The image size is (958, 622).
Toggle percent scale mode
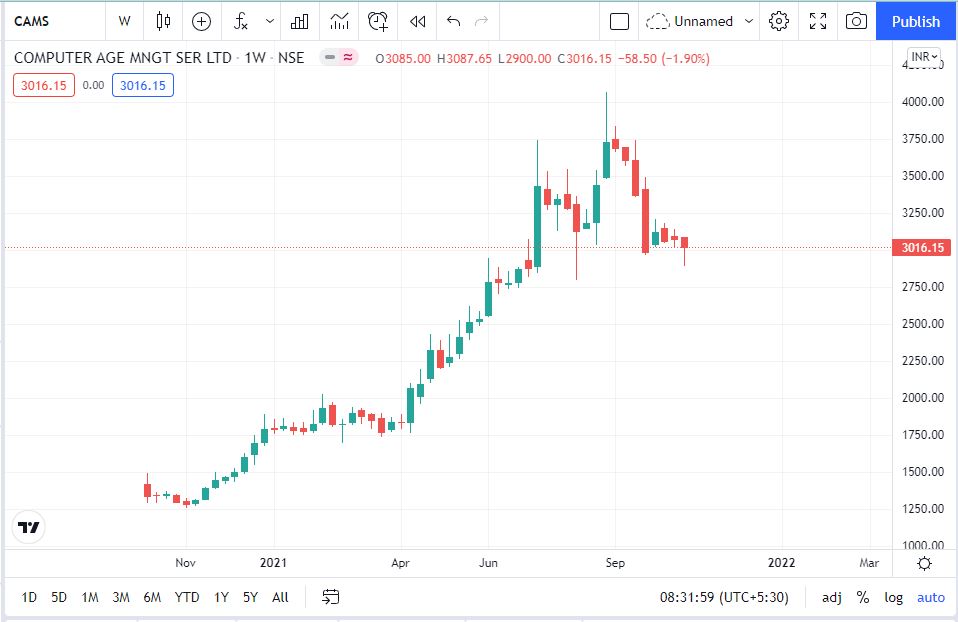tap(862, 597)
